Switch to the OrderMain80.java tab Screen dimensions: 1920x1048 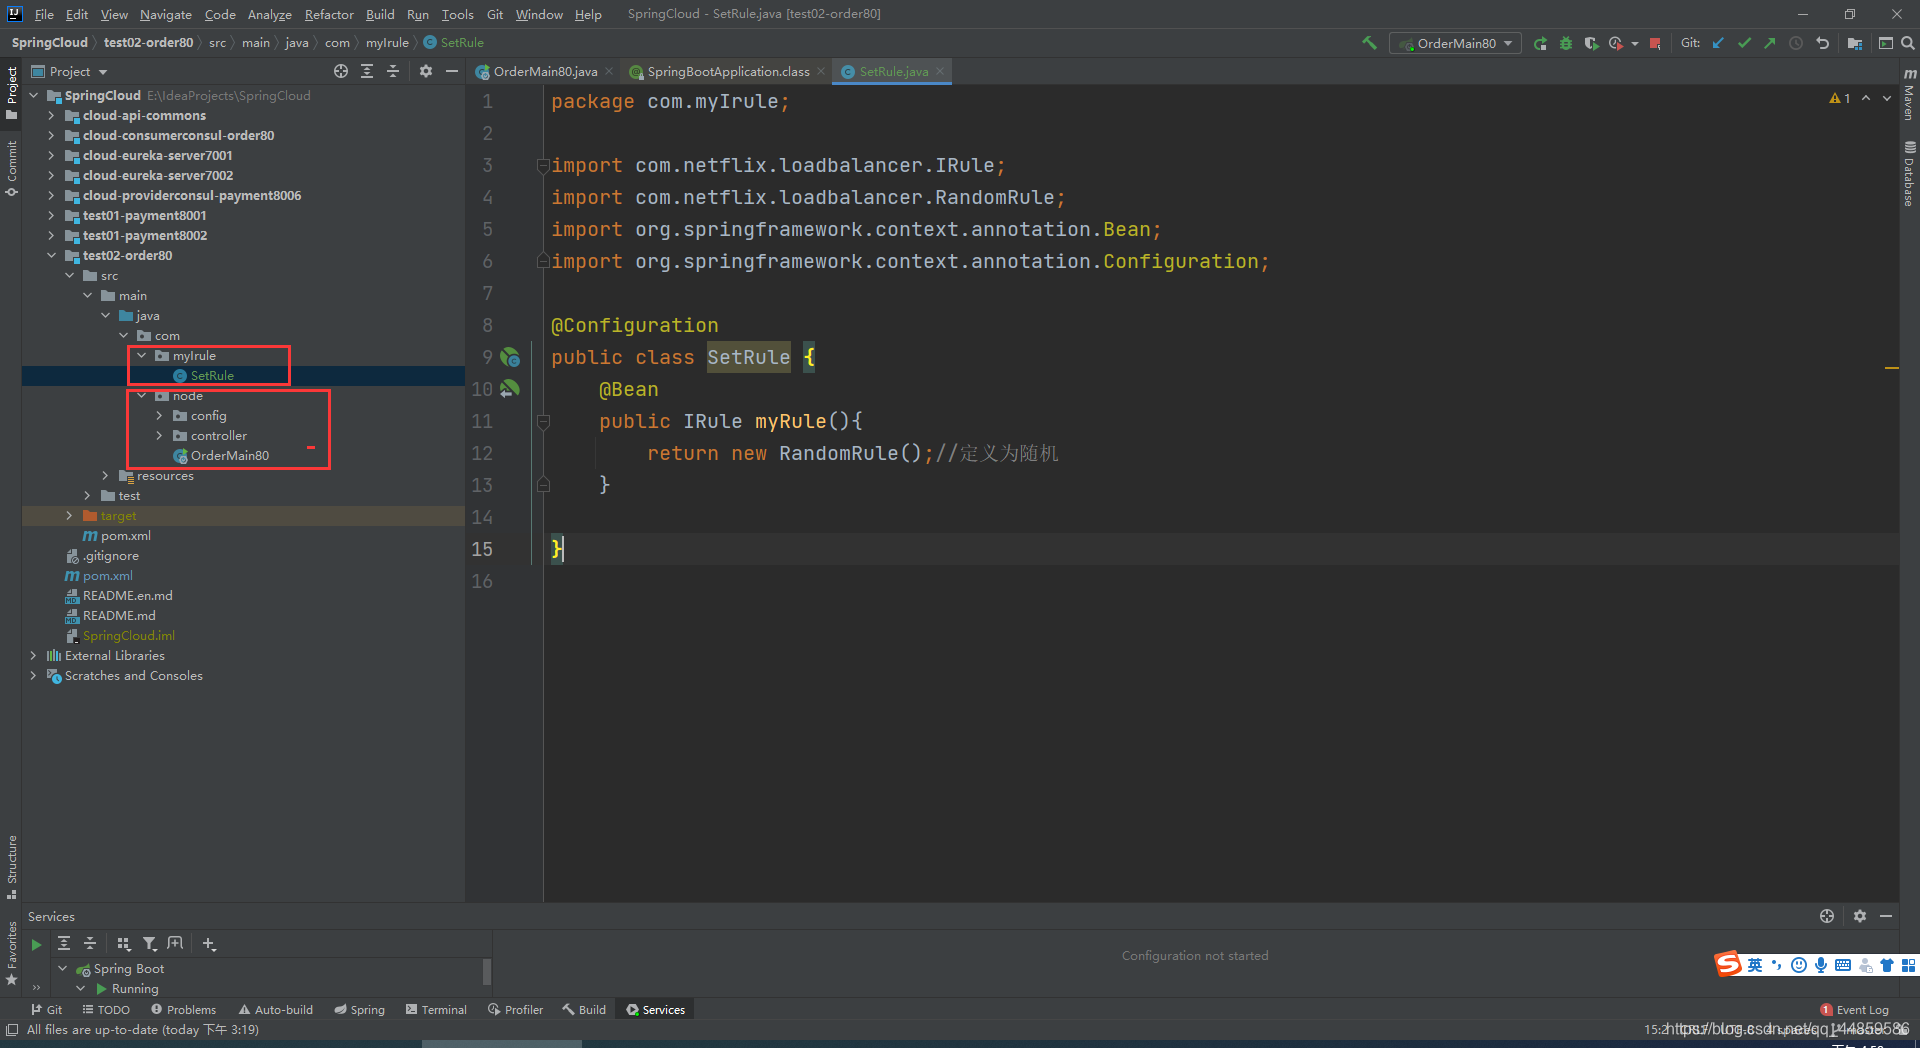click(545, 71)
